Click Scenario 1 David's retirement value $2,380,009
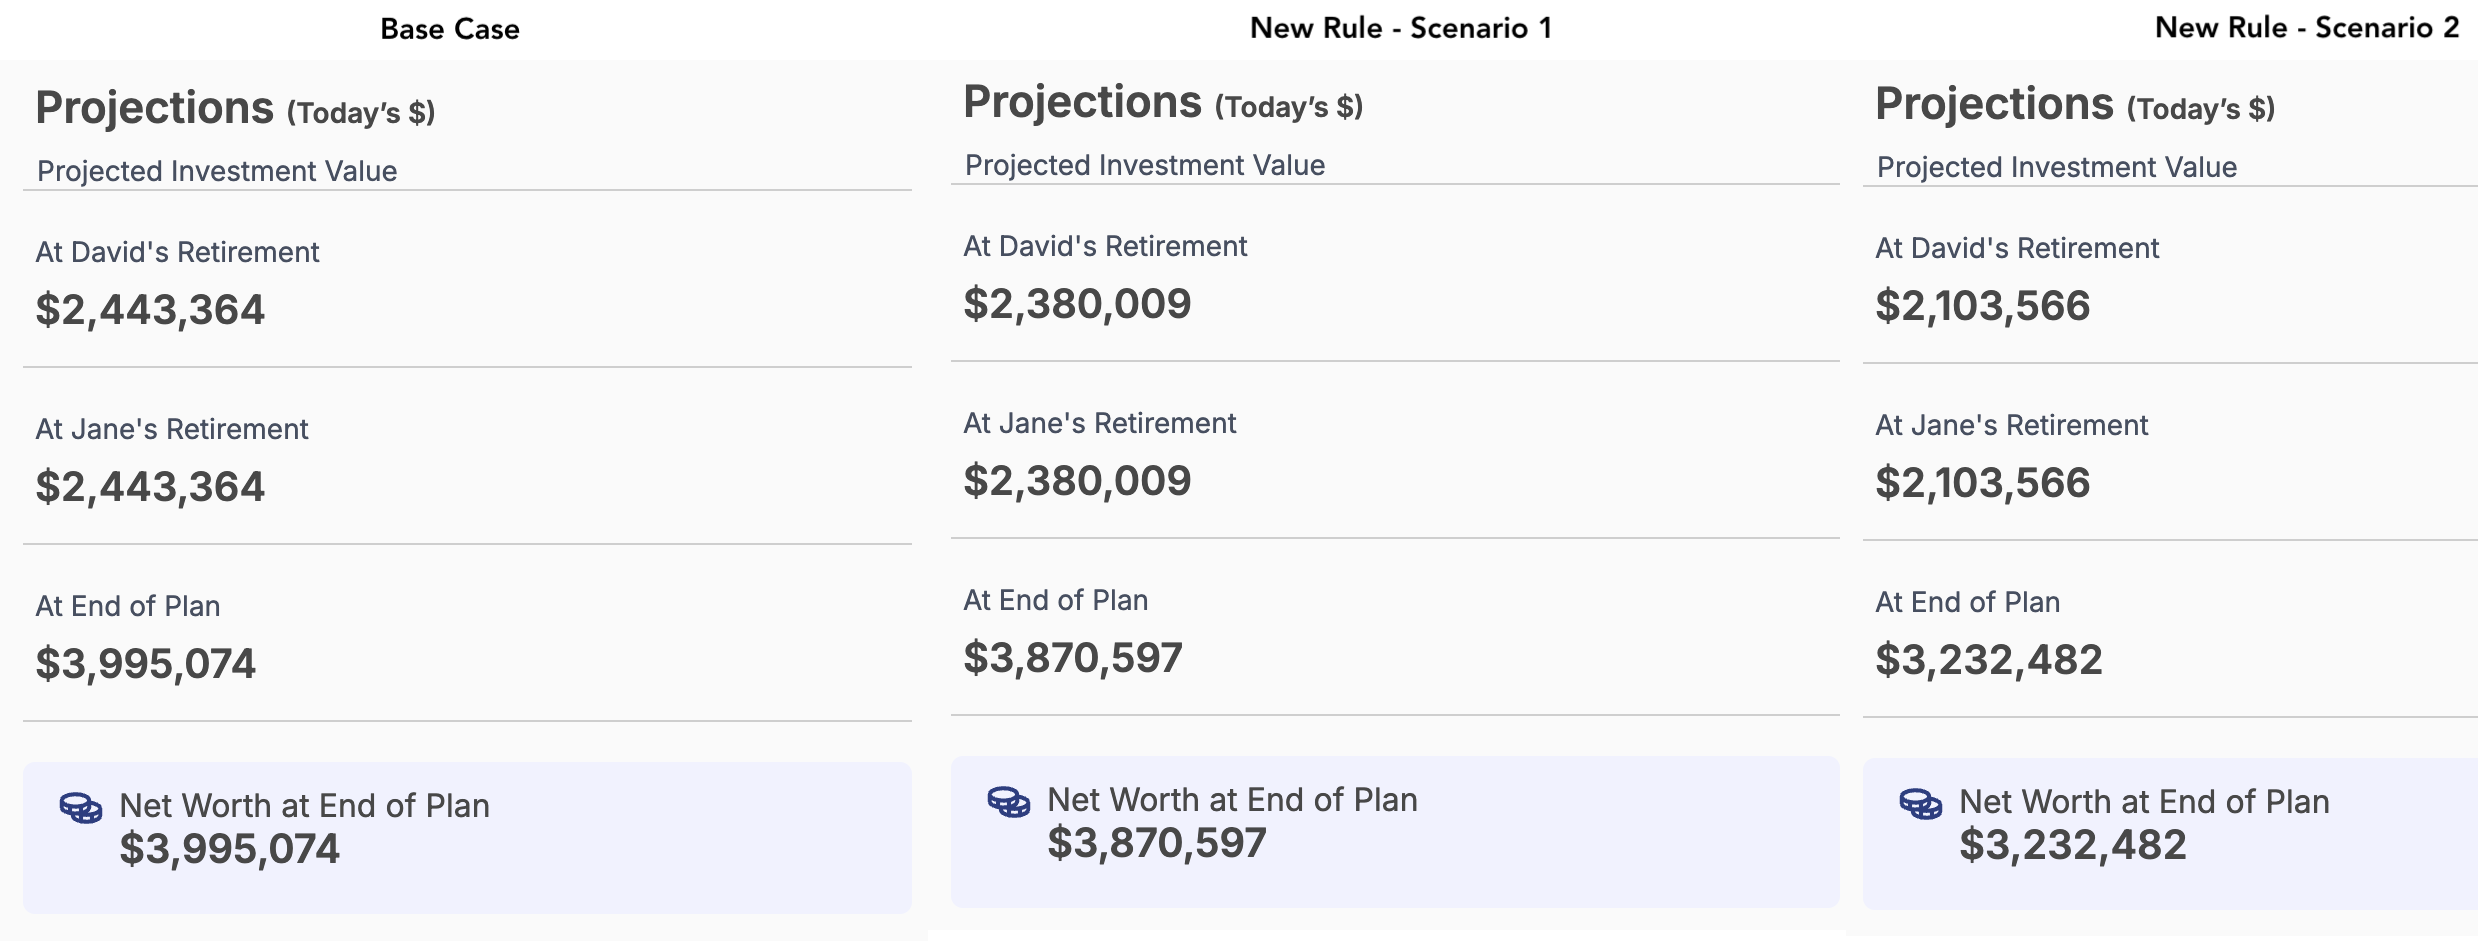This screenshot has width=2478, height=941. 1077,303
